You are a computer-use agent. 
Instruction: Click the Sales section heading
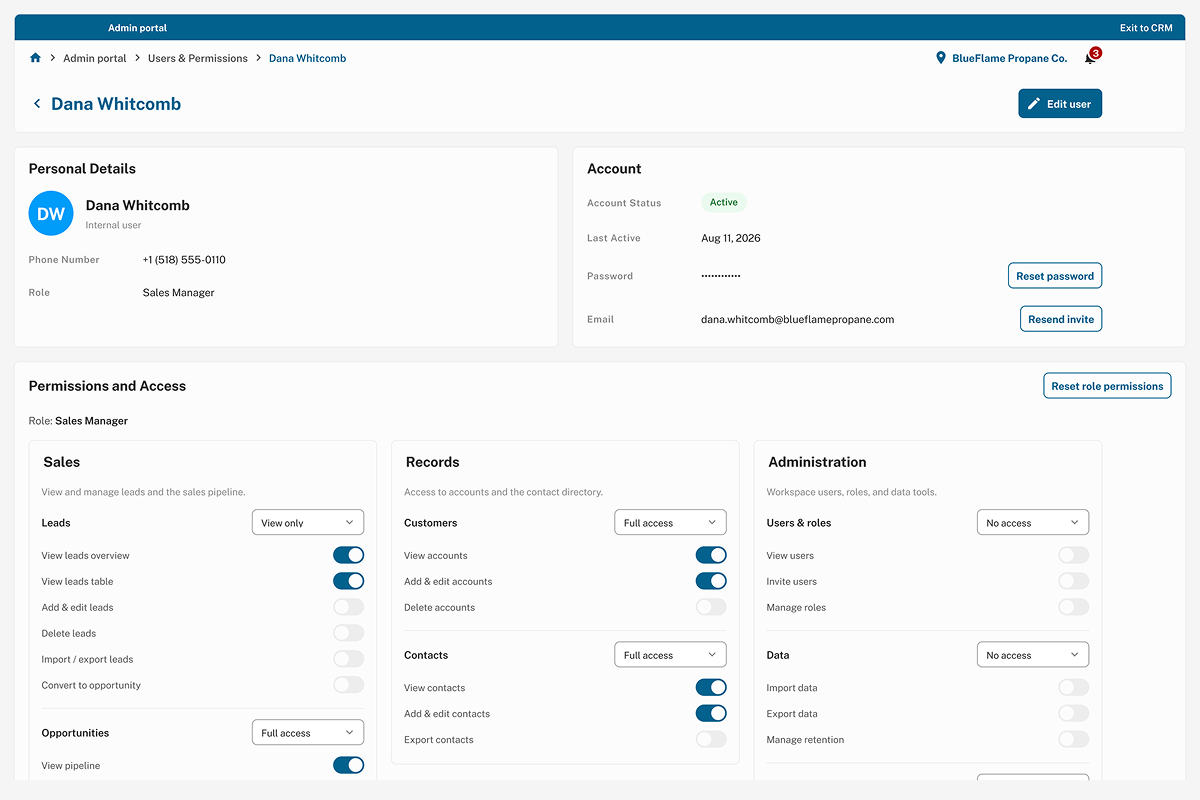62,462
